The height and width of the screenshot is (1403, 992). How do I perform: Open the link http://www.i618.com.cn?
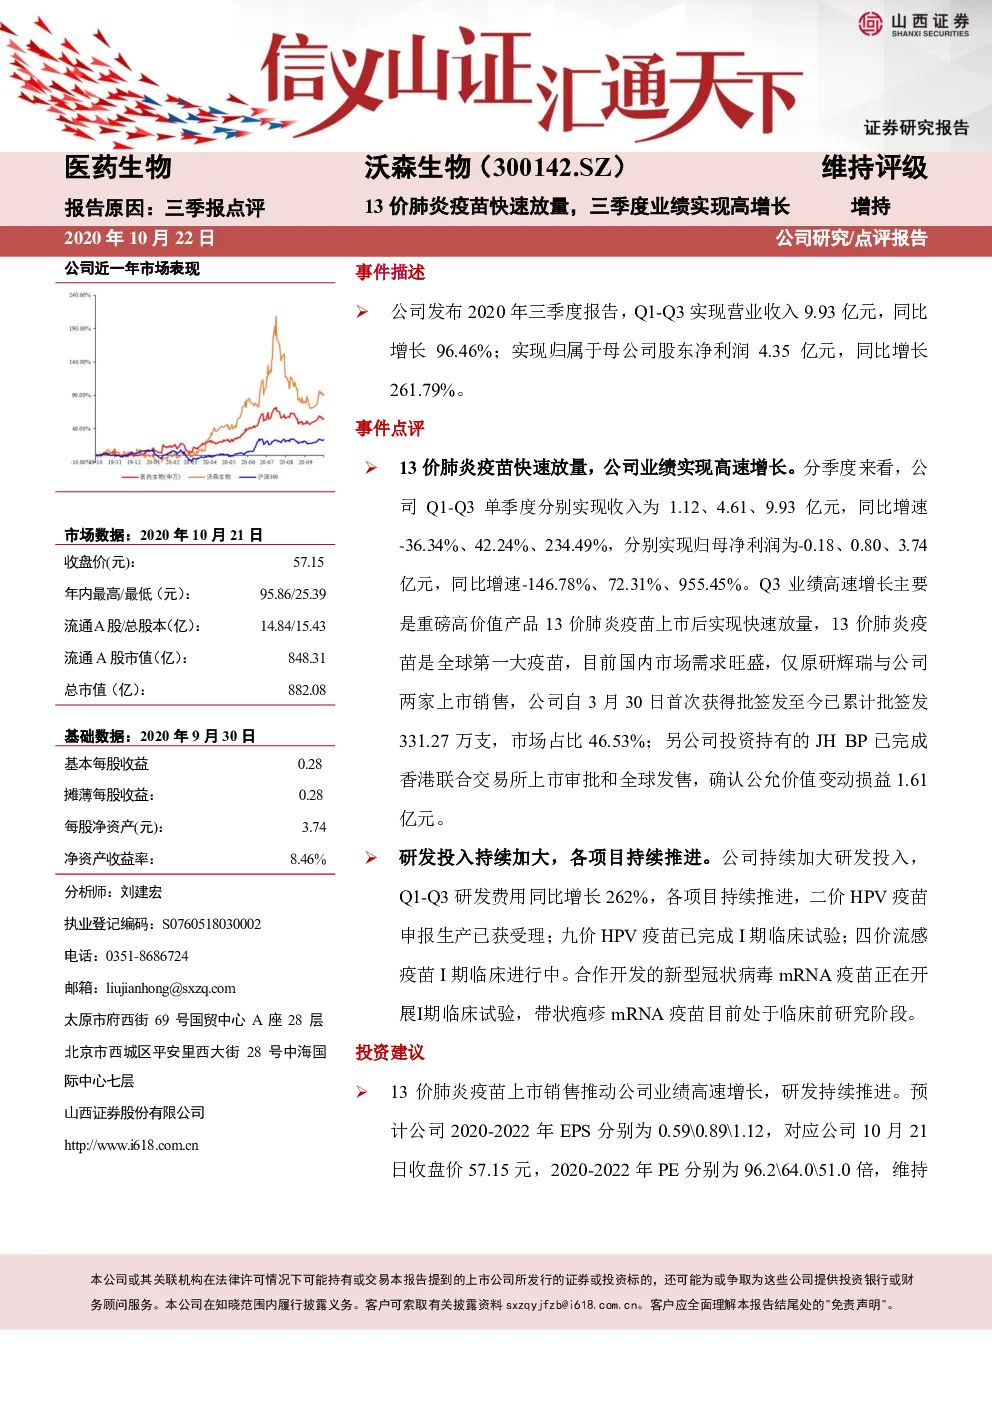tap(131, 1146)
